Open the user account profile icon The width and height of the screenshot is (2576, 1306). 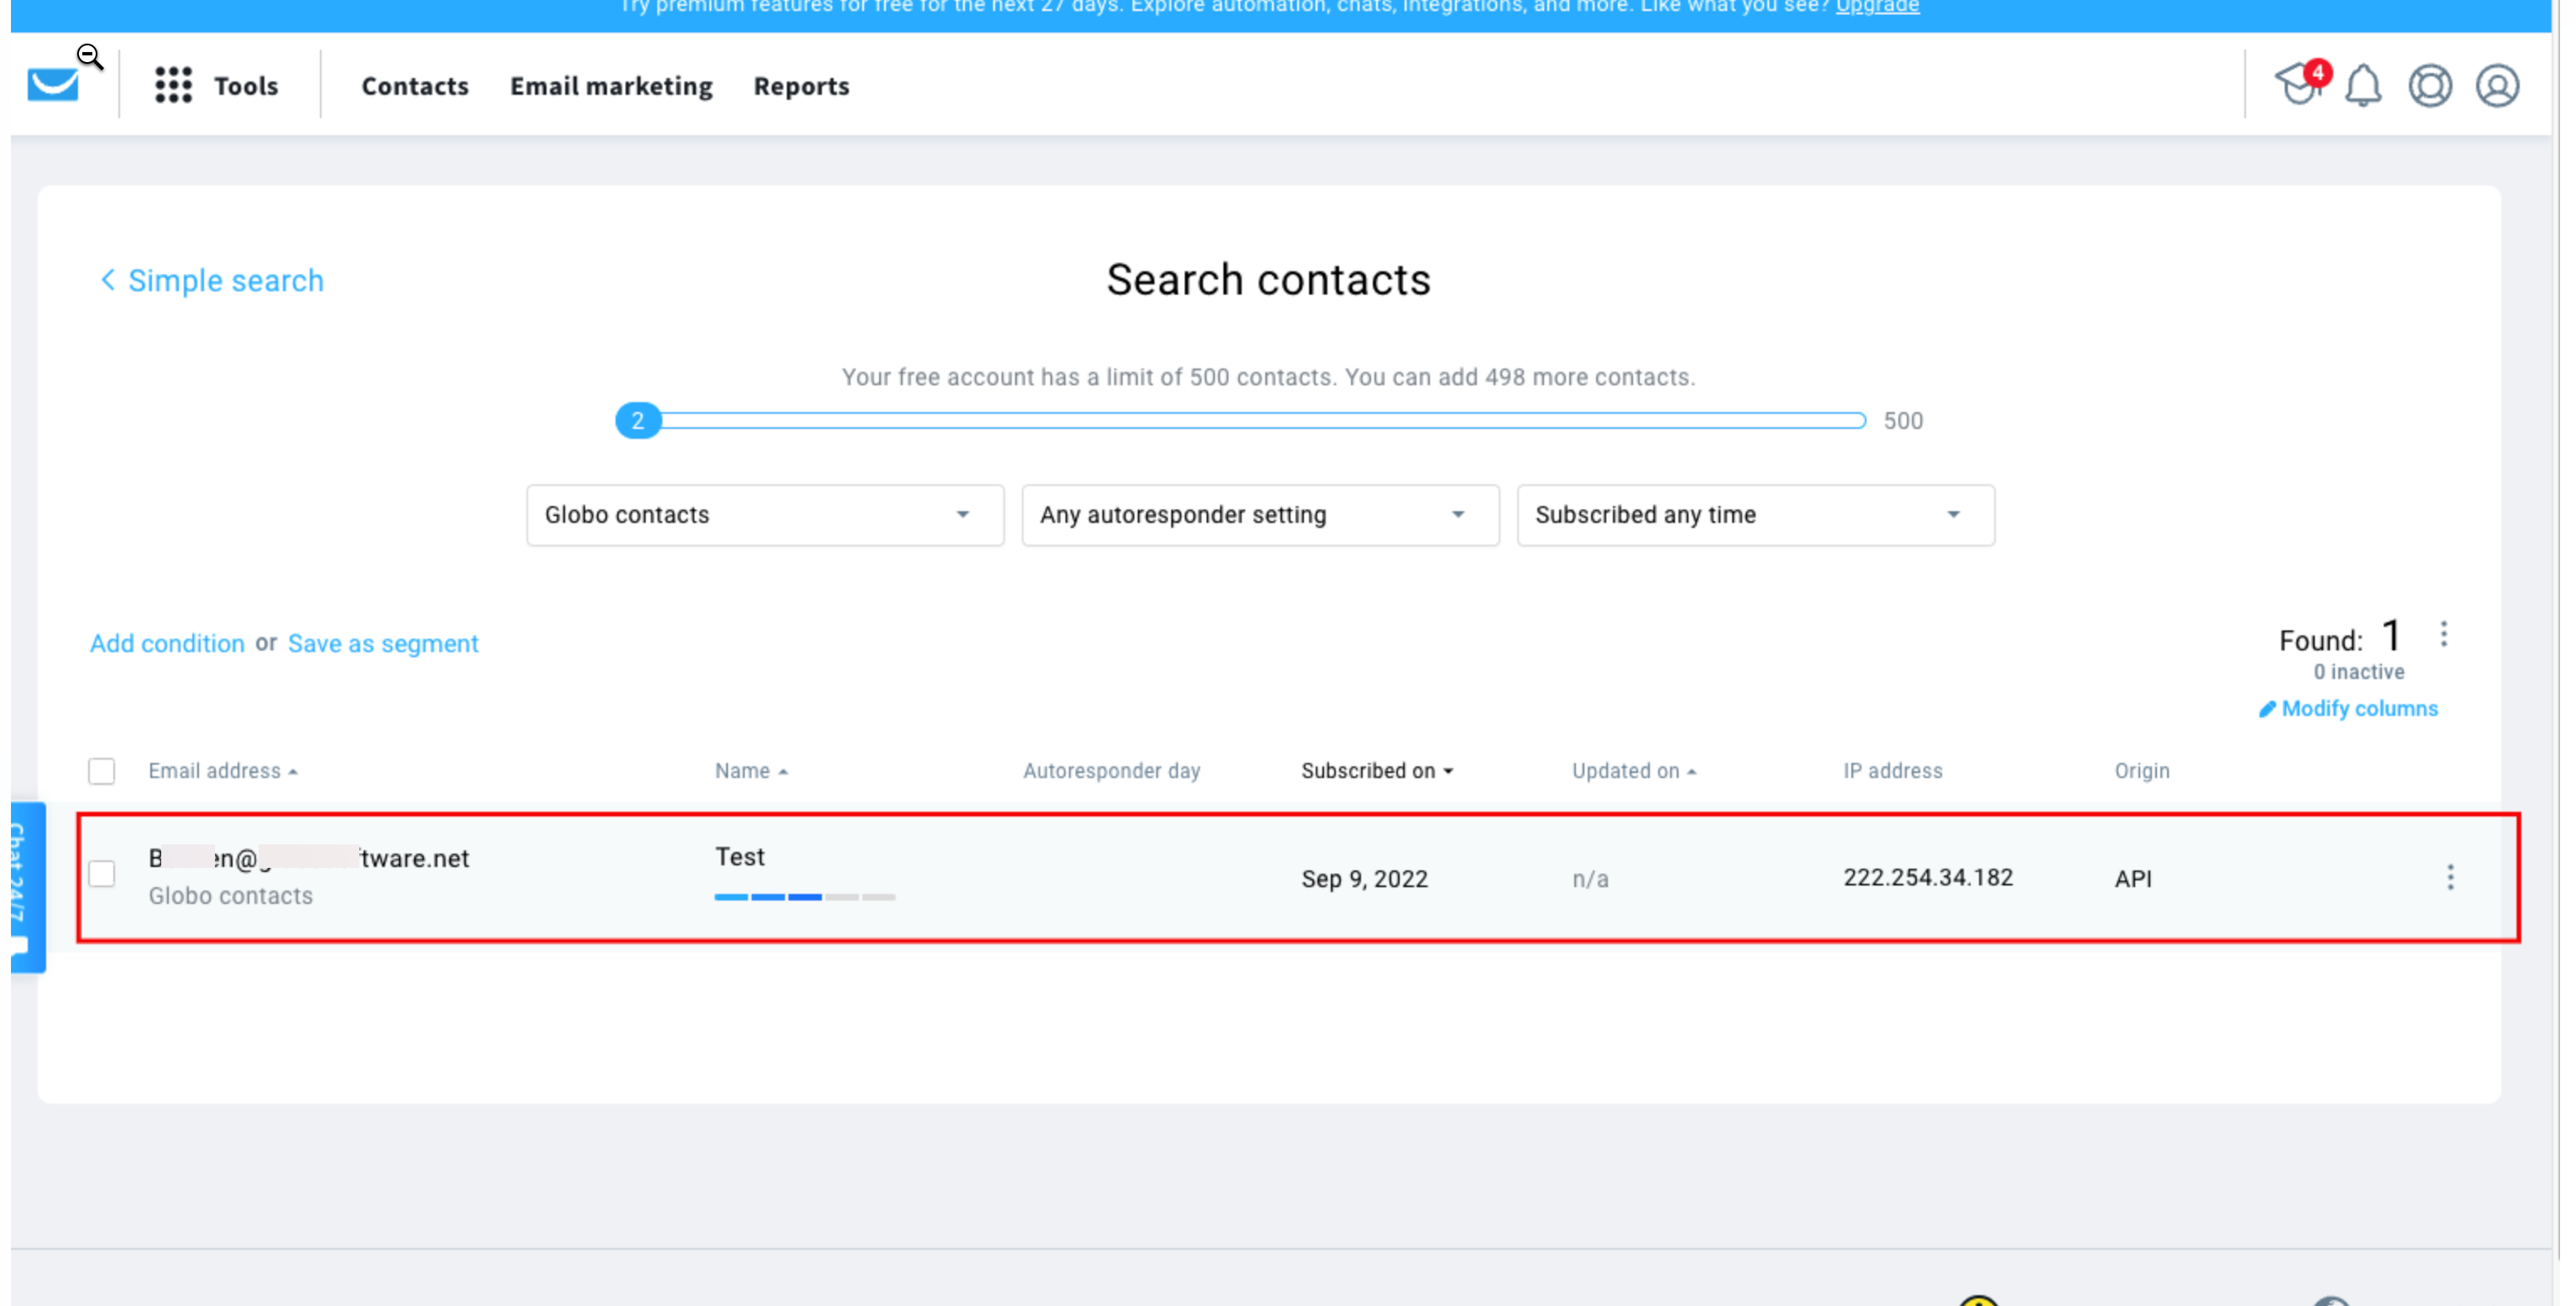2496,86
